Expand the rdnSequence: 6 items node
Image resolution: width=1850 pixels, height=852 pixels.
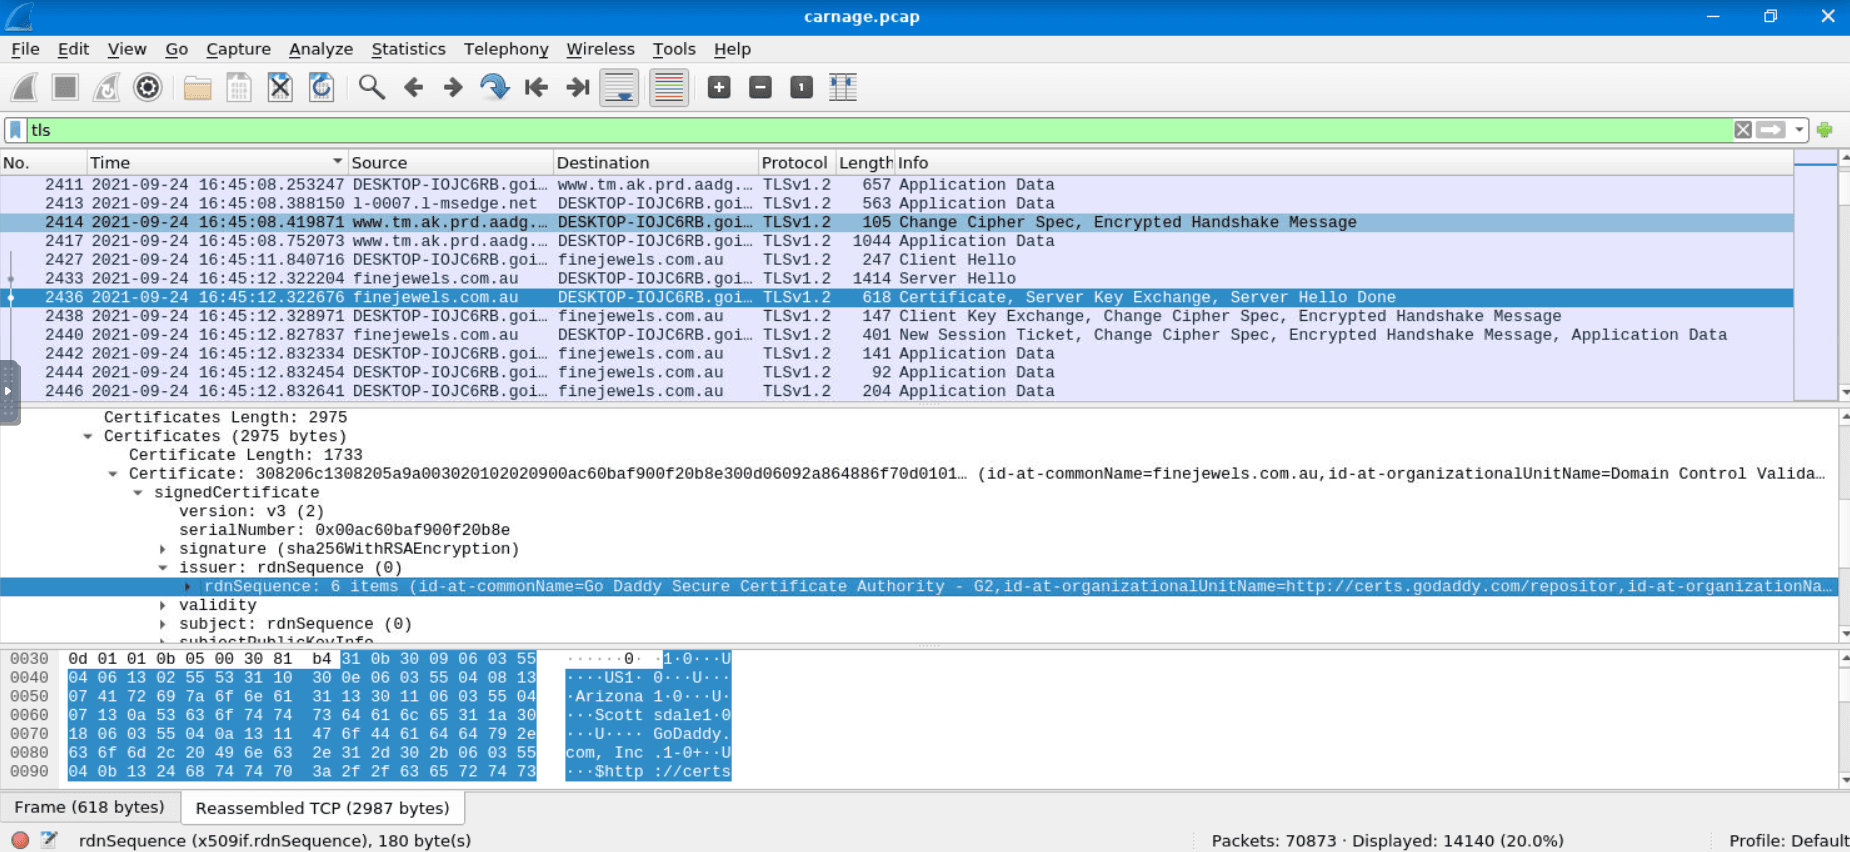pos(188,587)
